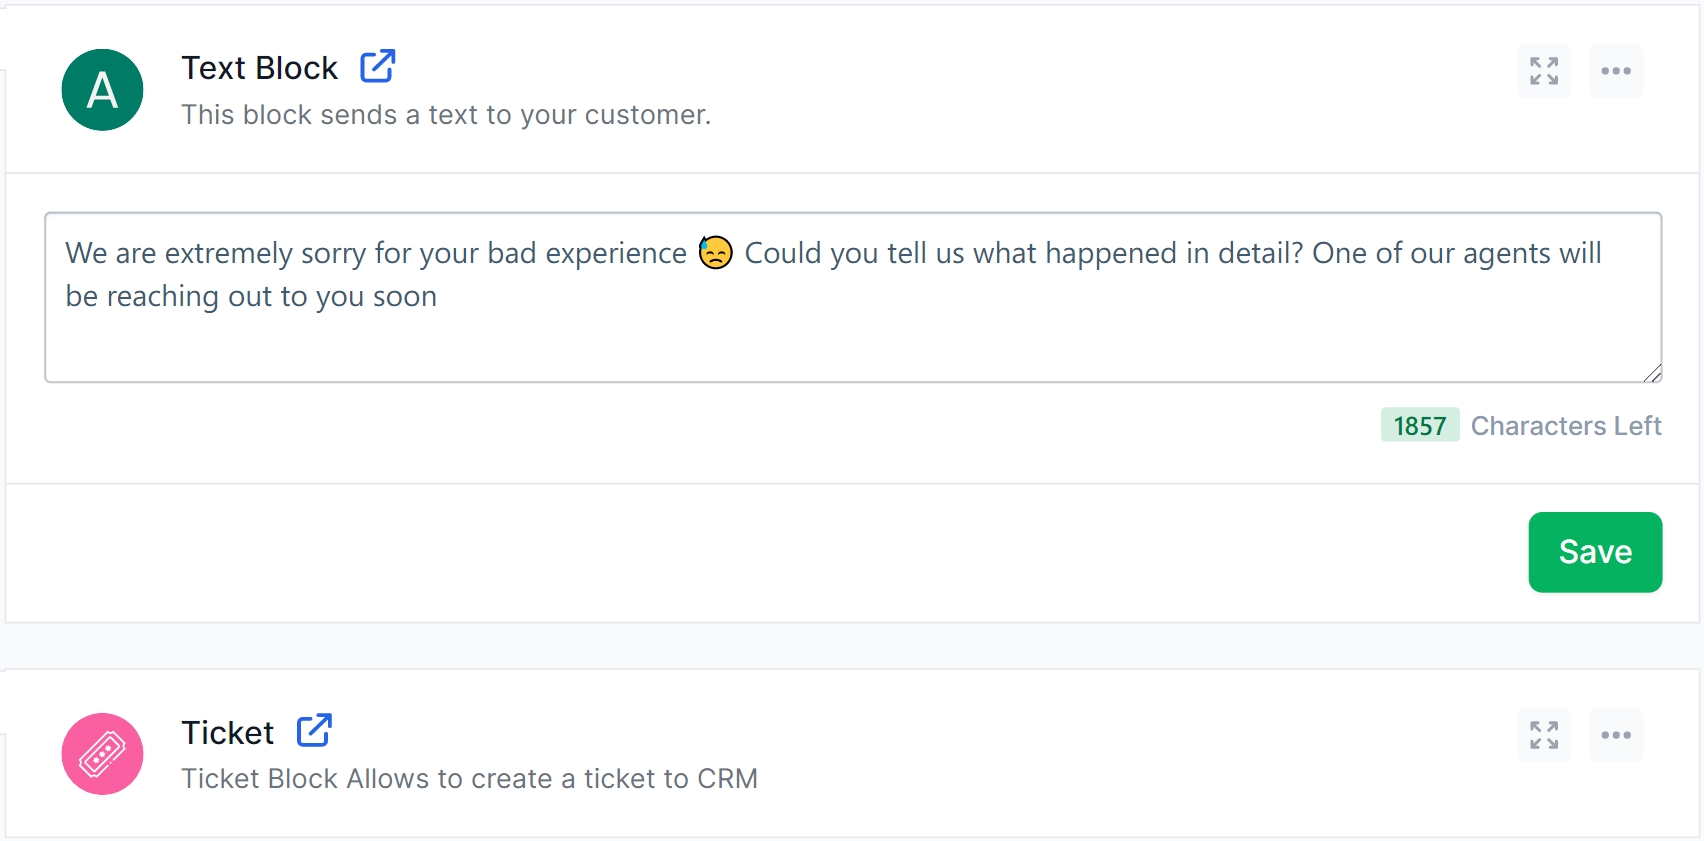Select the 'Text Block' title
Screen dimensions: 1704x841
(260, 68)
